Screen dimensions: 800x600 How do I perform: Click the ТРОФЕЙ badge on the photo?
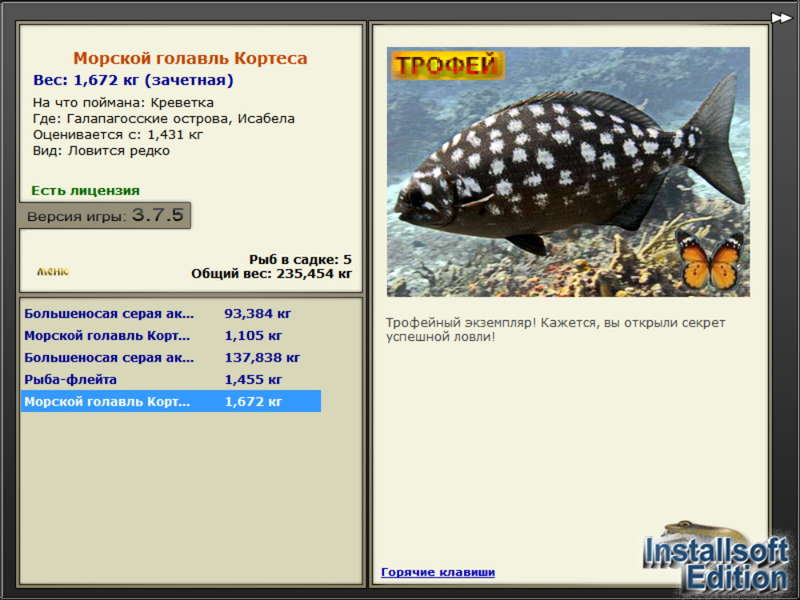coord(448,65)
